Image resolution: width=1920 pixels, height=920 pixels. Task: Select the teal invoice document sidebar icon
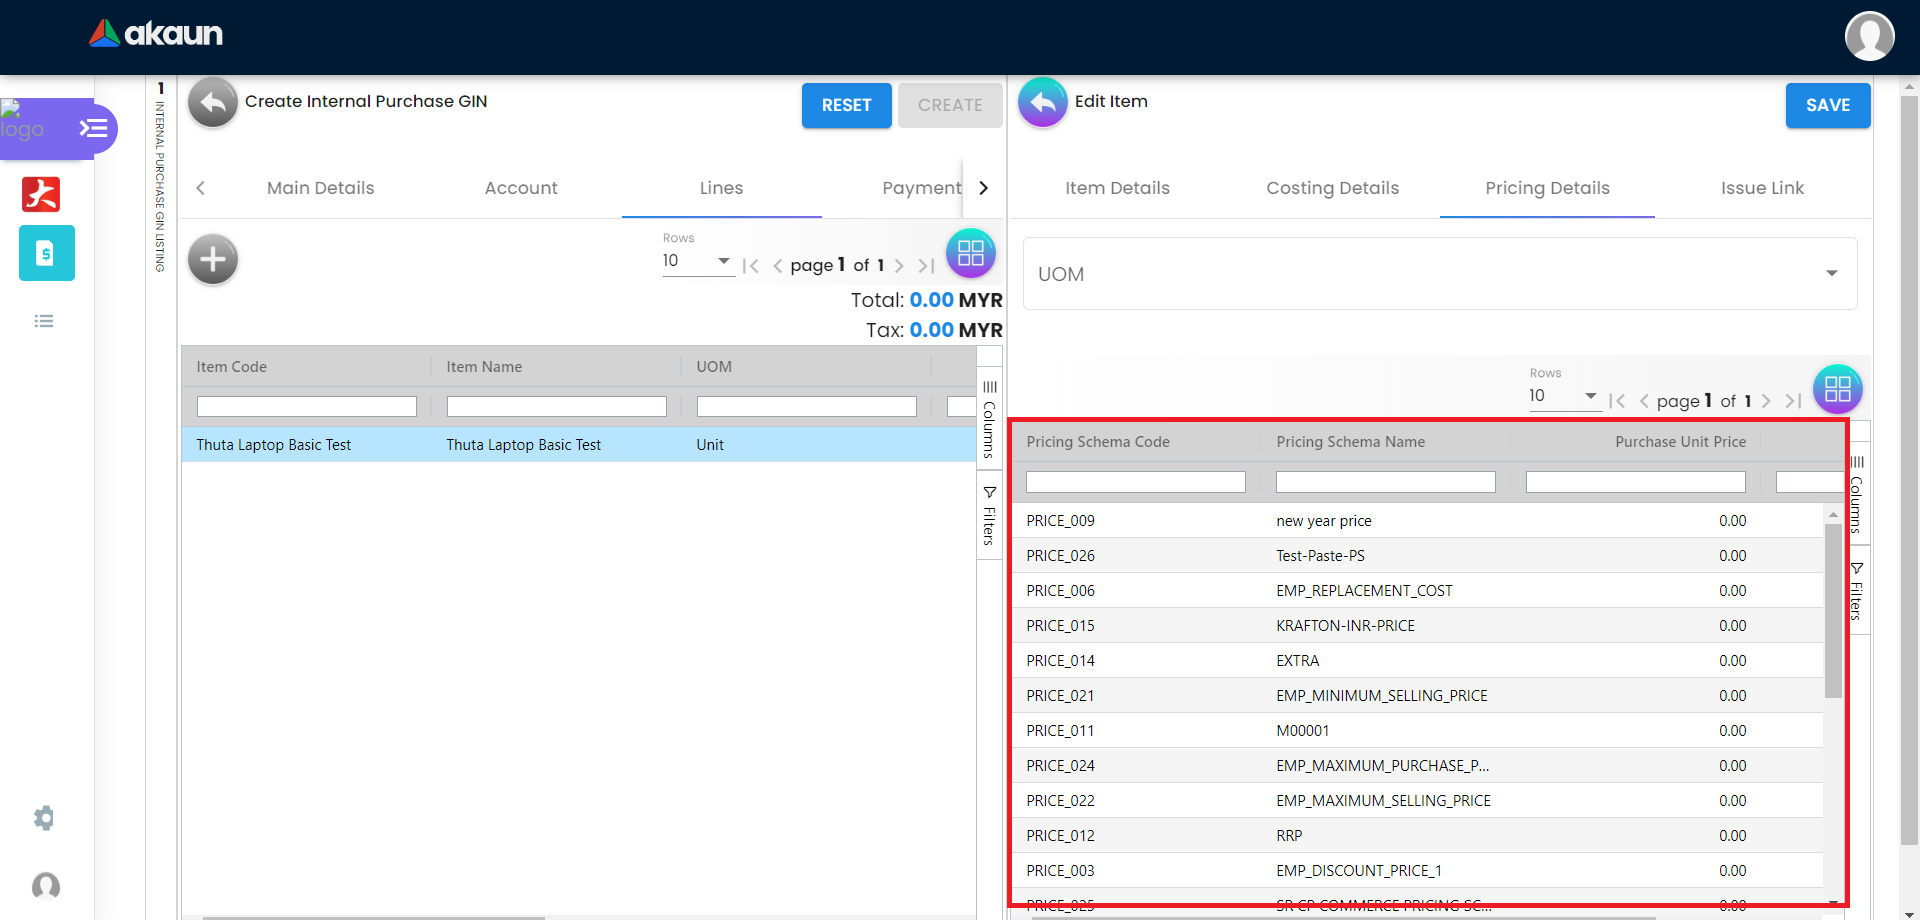click(x=46, y=253)
